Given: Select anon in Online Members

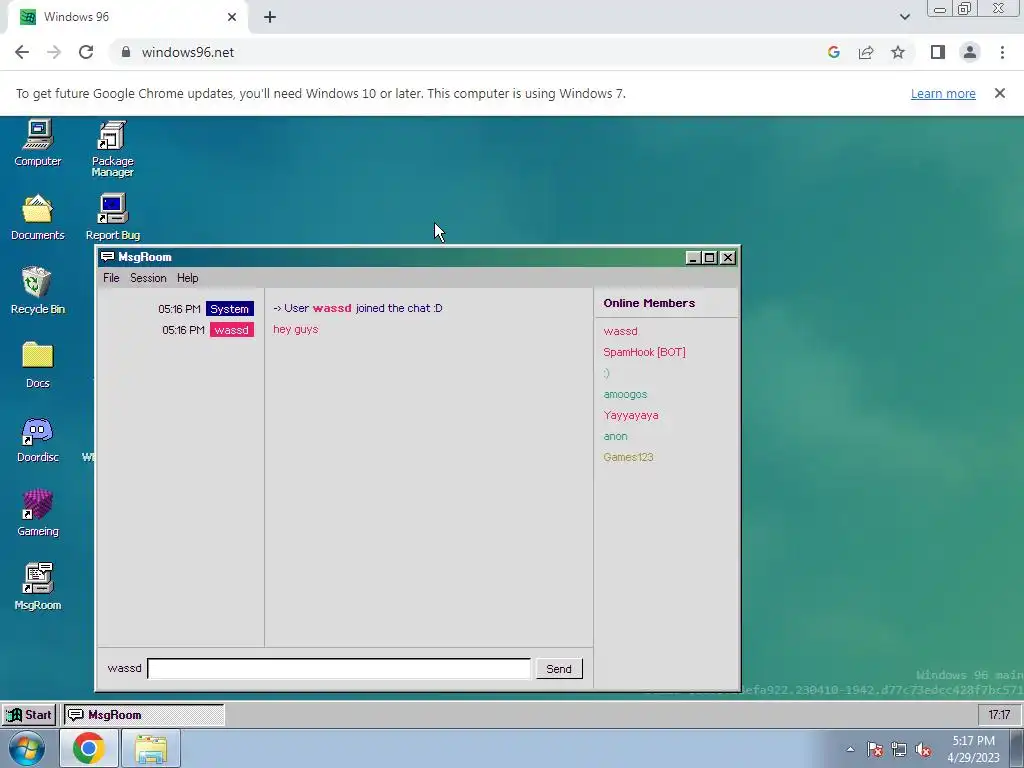Looking at the screenshot, I should (x=615, y=436).
